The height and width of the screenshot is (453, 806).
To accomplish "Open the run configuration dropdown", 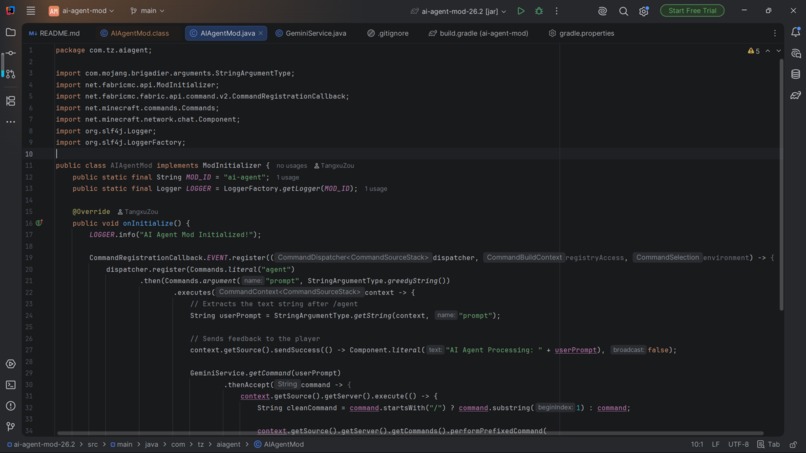I will (458, 11).
